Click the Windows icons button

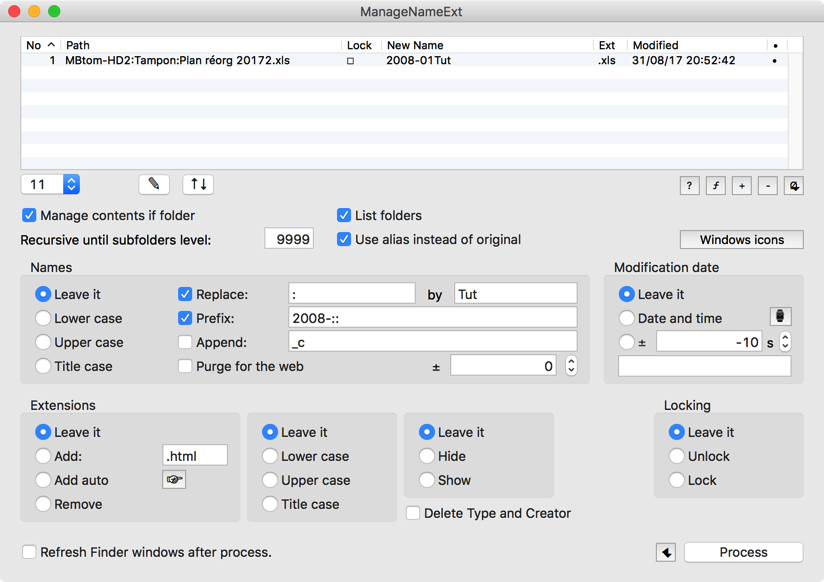tap(741, 240)
